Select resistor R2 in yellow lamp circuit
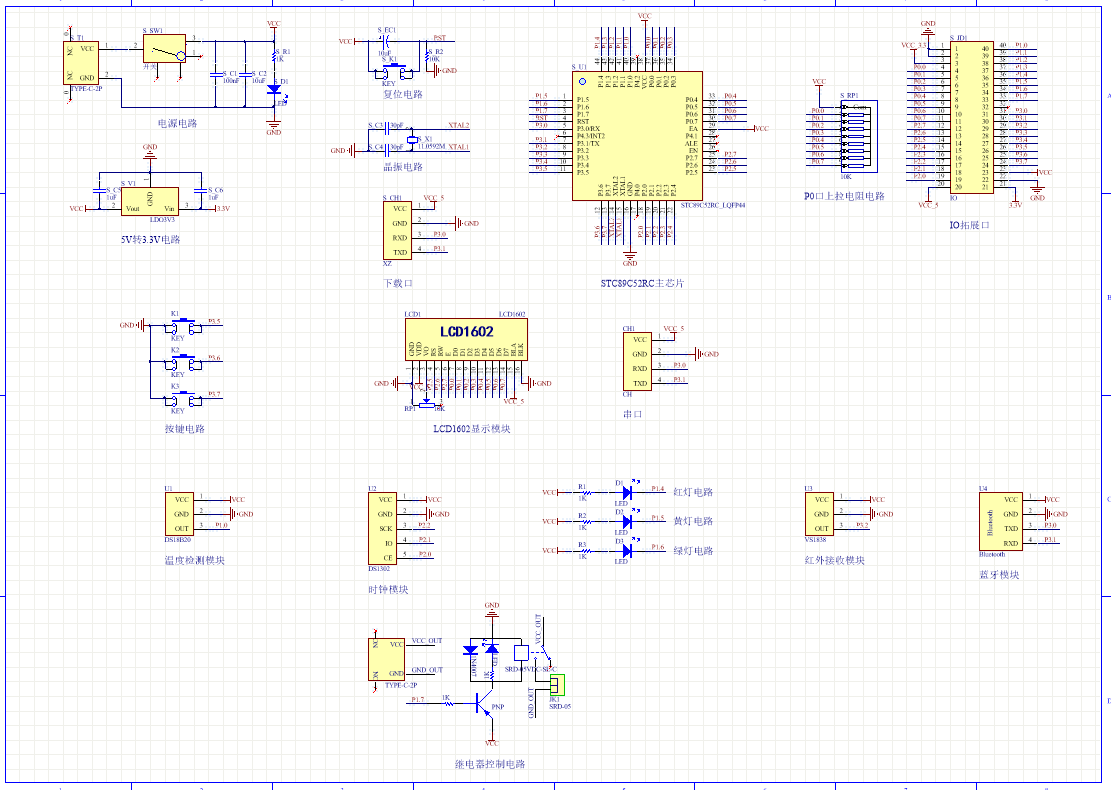This screenshot has width=1111, height=790. click(585, 521)
